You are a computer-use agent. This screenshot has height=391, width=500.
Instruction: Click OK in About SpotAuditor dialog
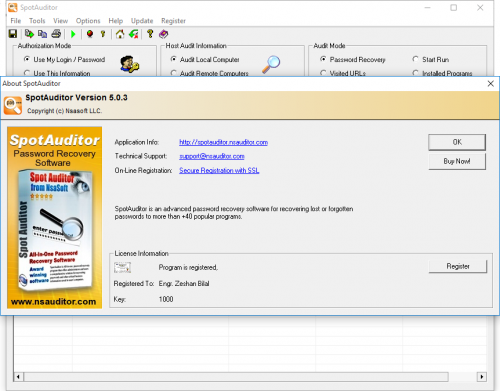pos(457,142)
